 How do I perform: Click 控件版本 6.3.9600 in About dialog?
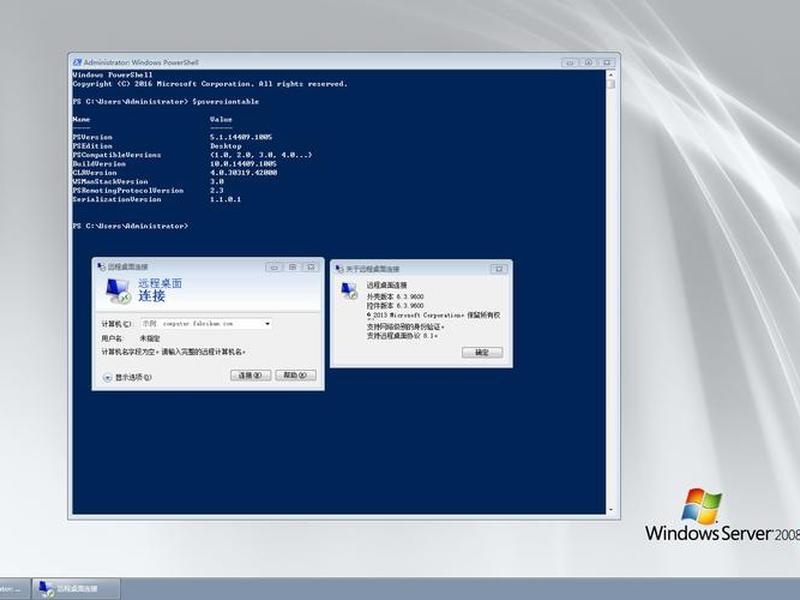[x=395, y=306]
